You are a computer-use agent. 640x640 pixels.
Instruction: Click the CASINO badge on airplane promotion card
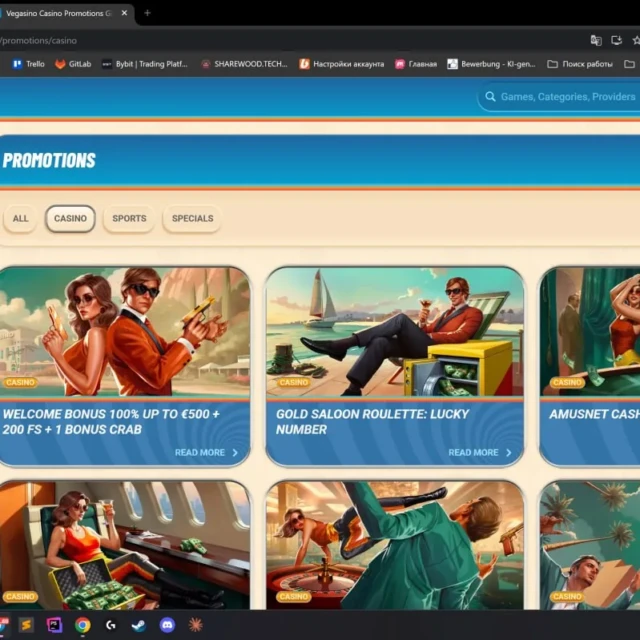(20, 597)
